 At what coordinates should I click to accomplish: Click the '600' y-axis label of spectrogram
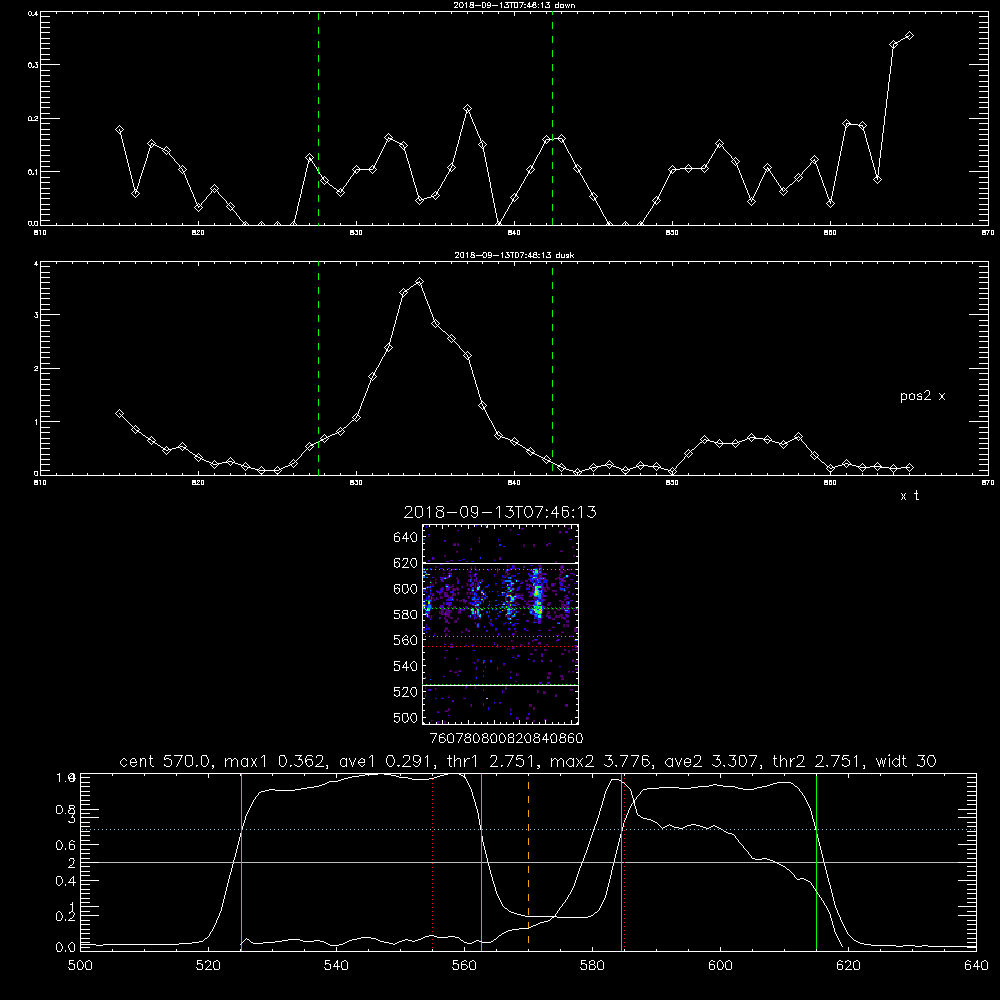(x=406, y=589)
